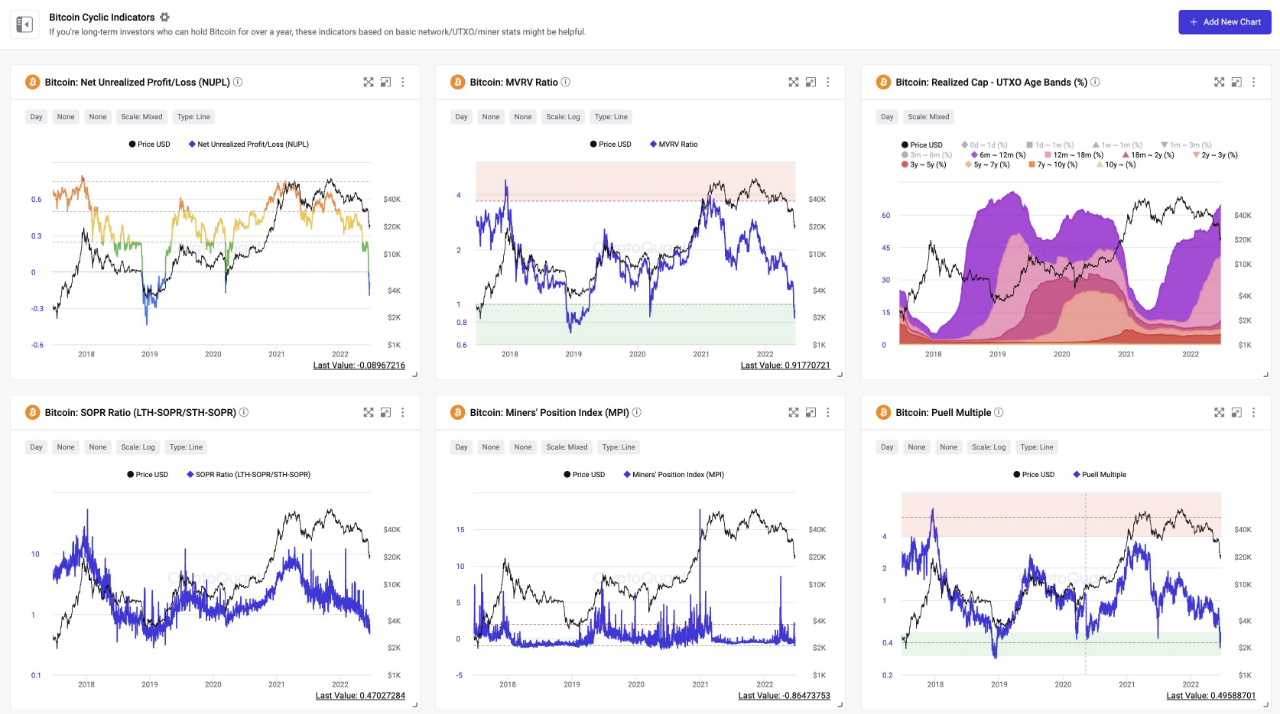Viewport: 1280px width, 714px height.
Task: Toggle 0d ~ 1d (%) series in legend
Action: 988,145
